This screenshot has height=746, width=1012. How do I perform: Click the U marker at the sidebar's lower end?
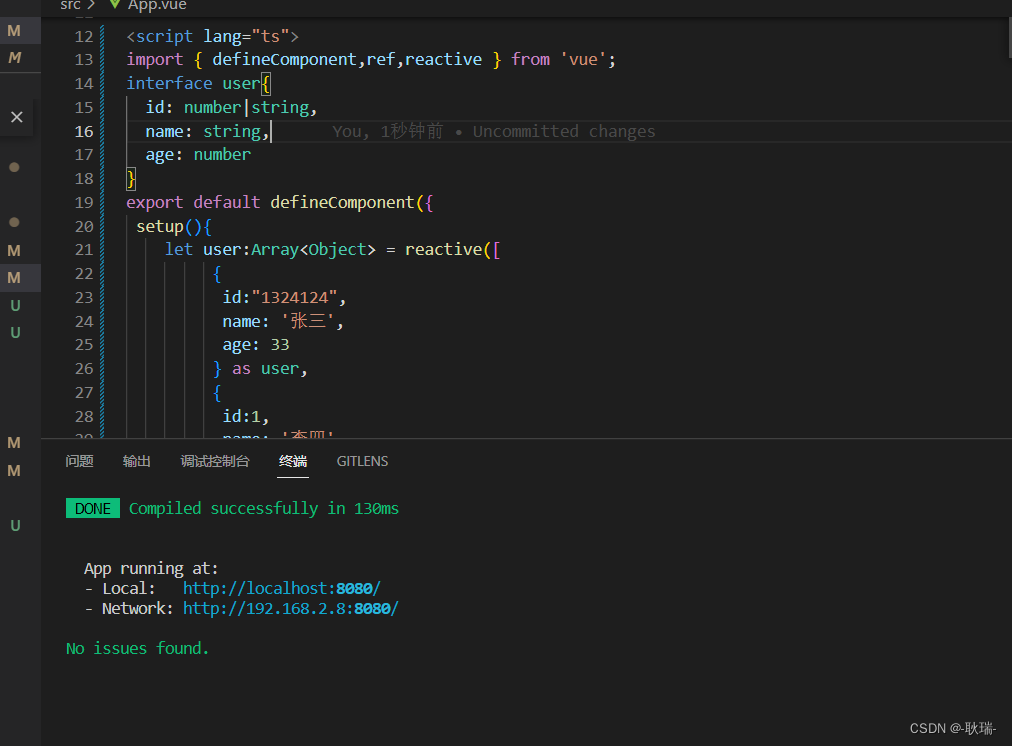[15, 525]
